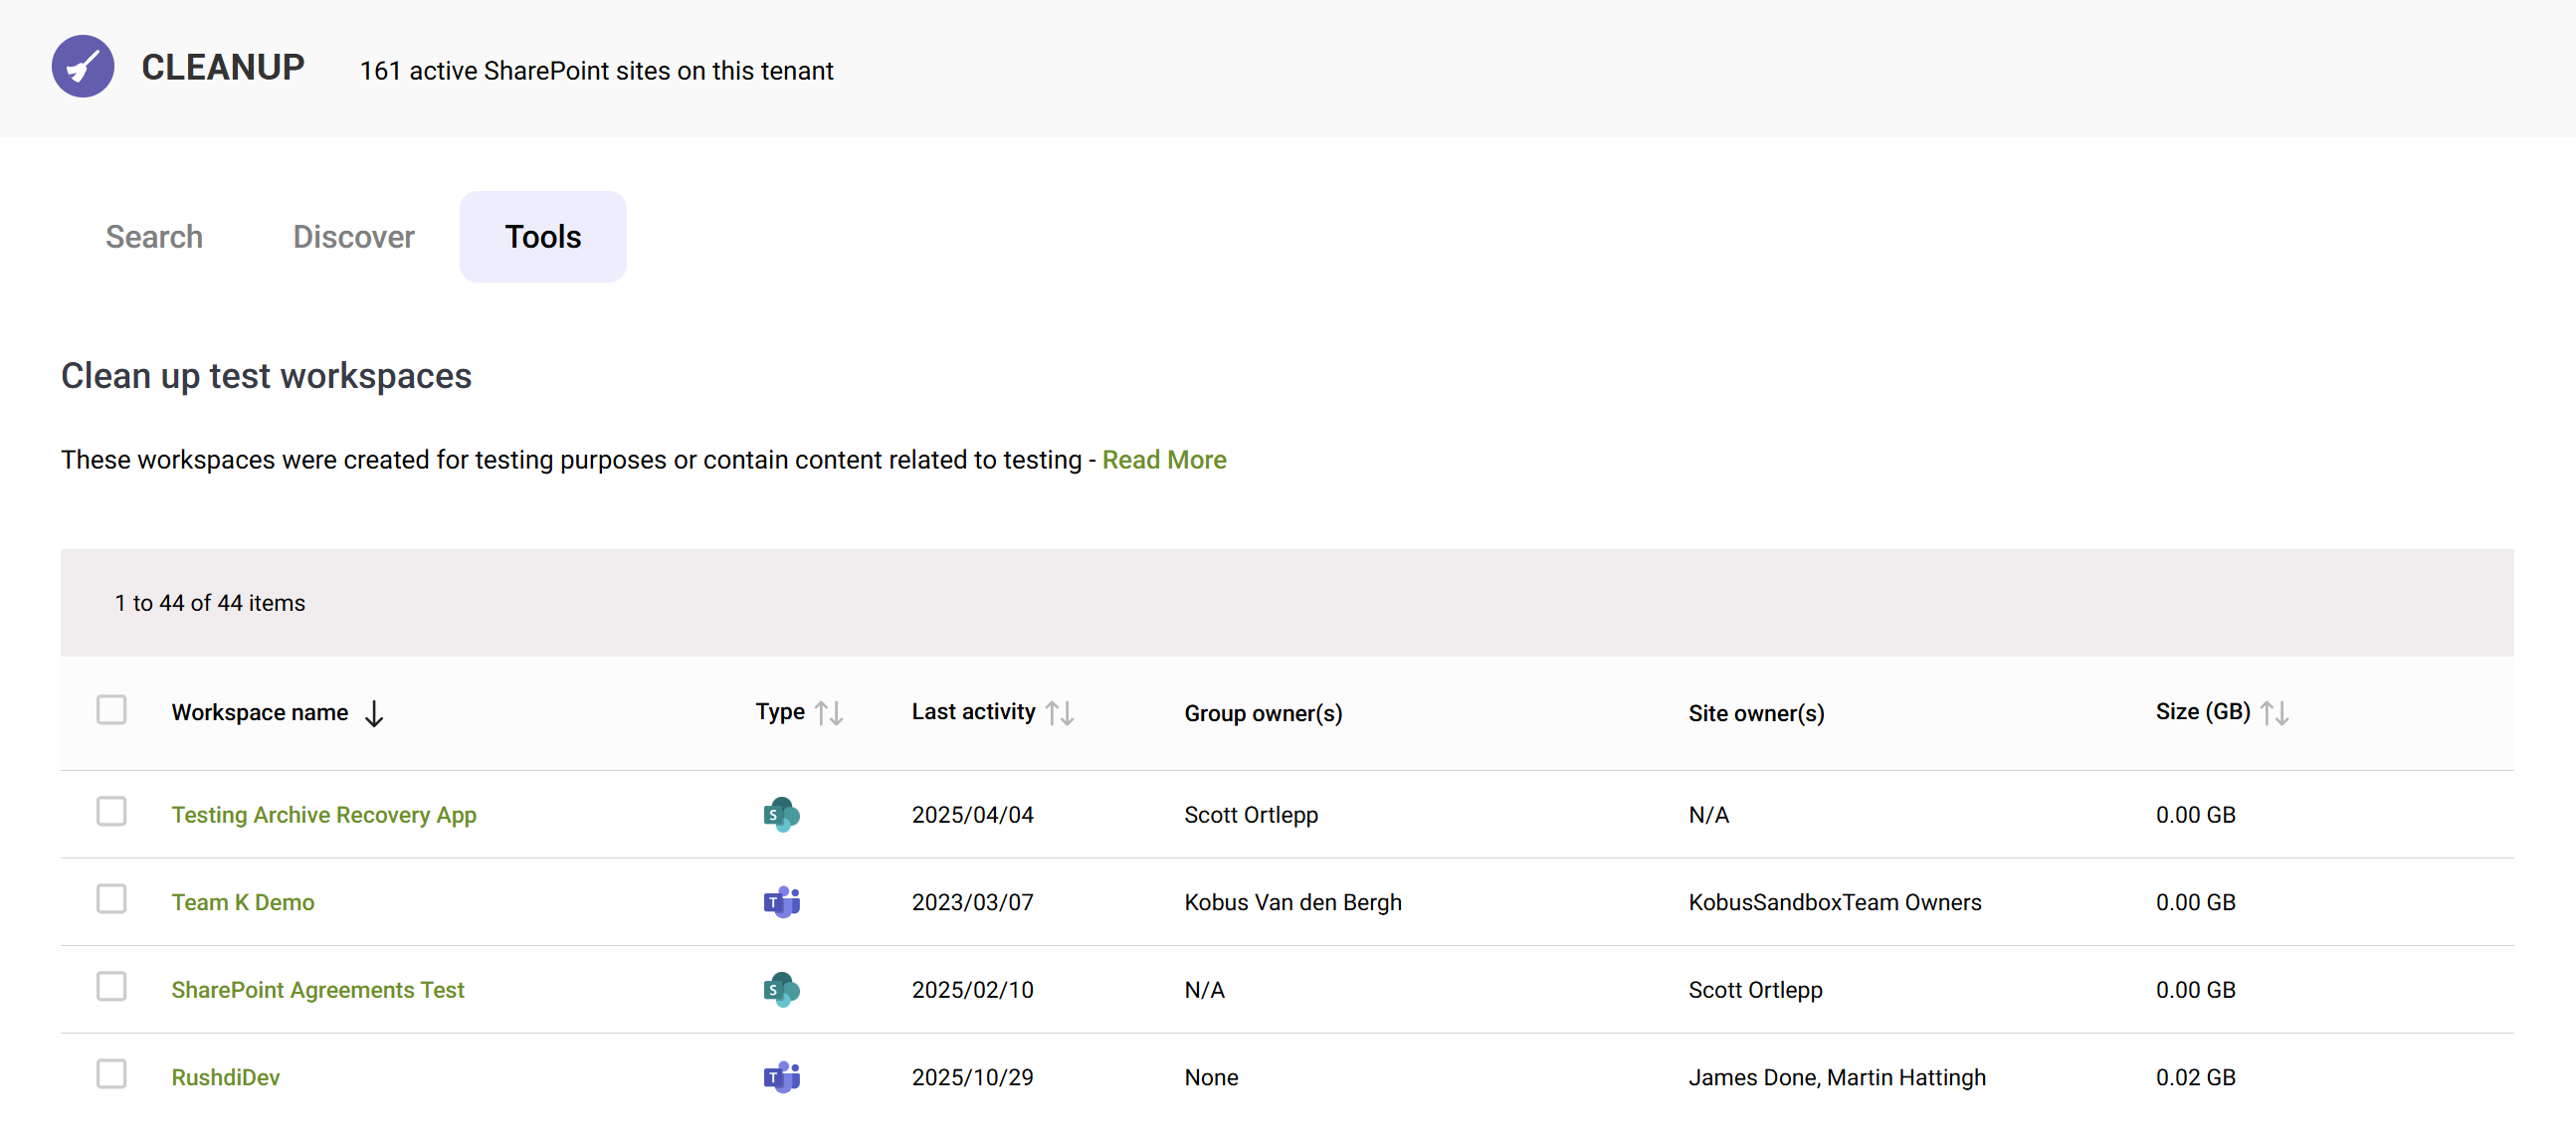Open Testing Archive Recovery App workspace link

[323, 815]
